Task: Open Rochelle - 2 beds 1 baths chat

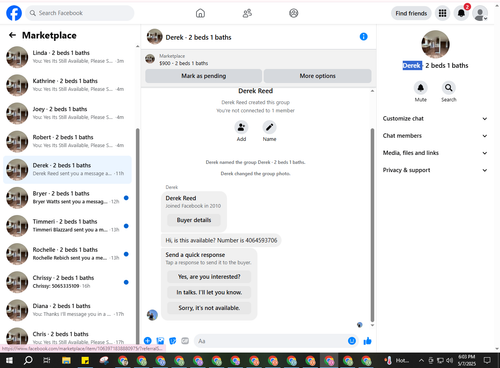Action: click(67, 254)
